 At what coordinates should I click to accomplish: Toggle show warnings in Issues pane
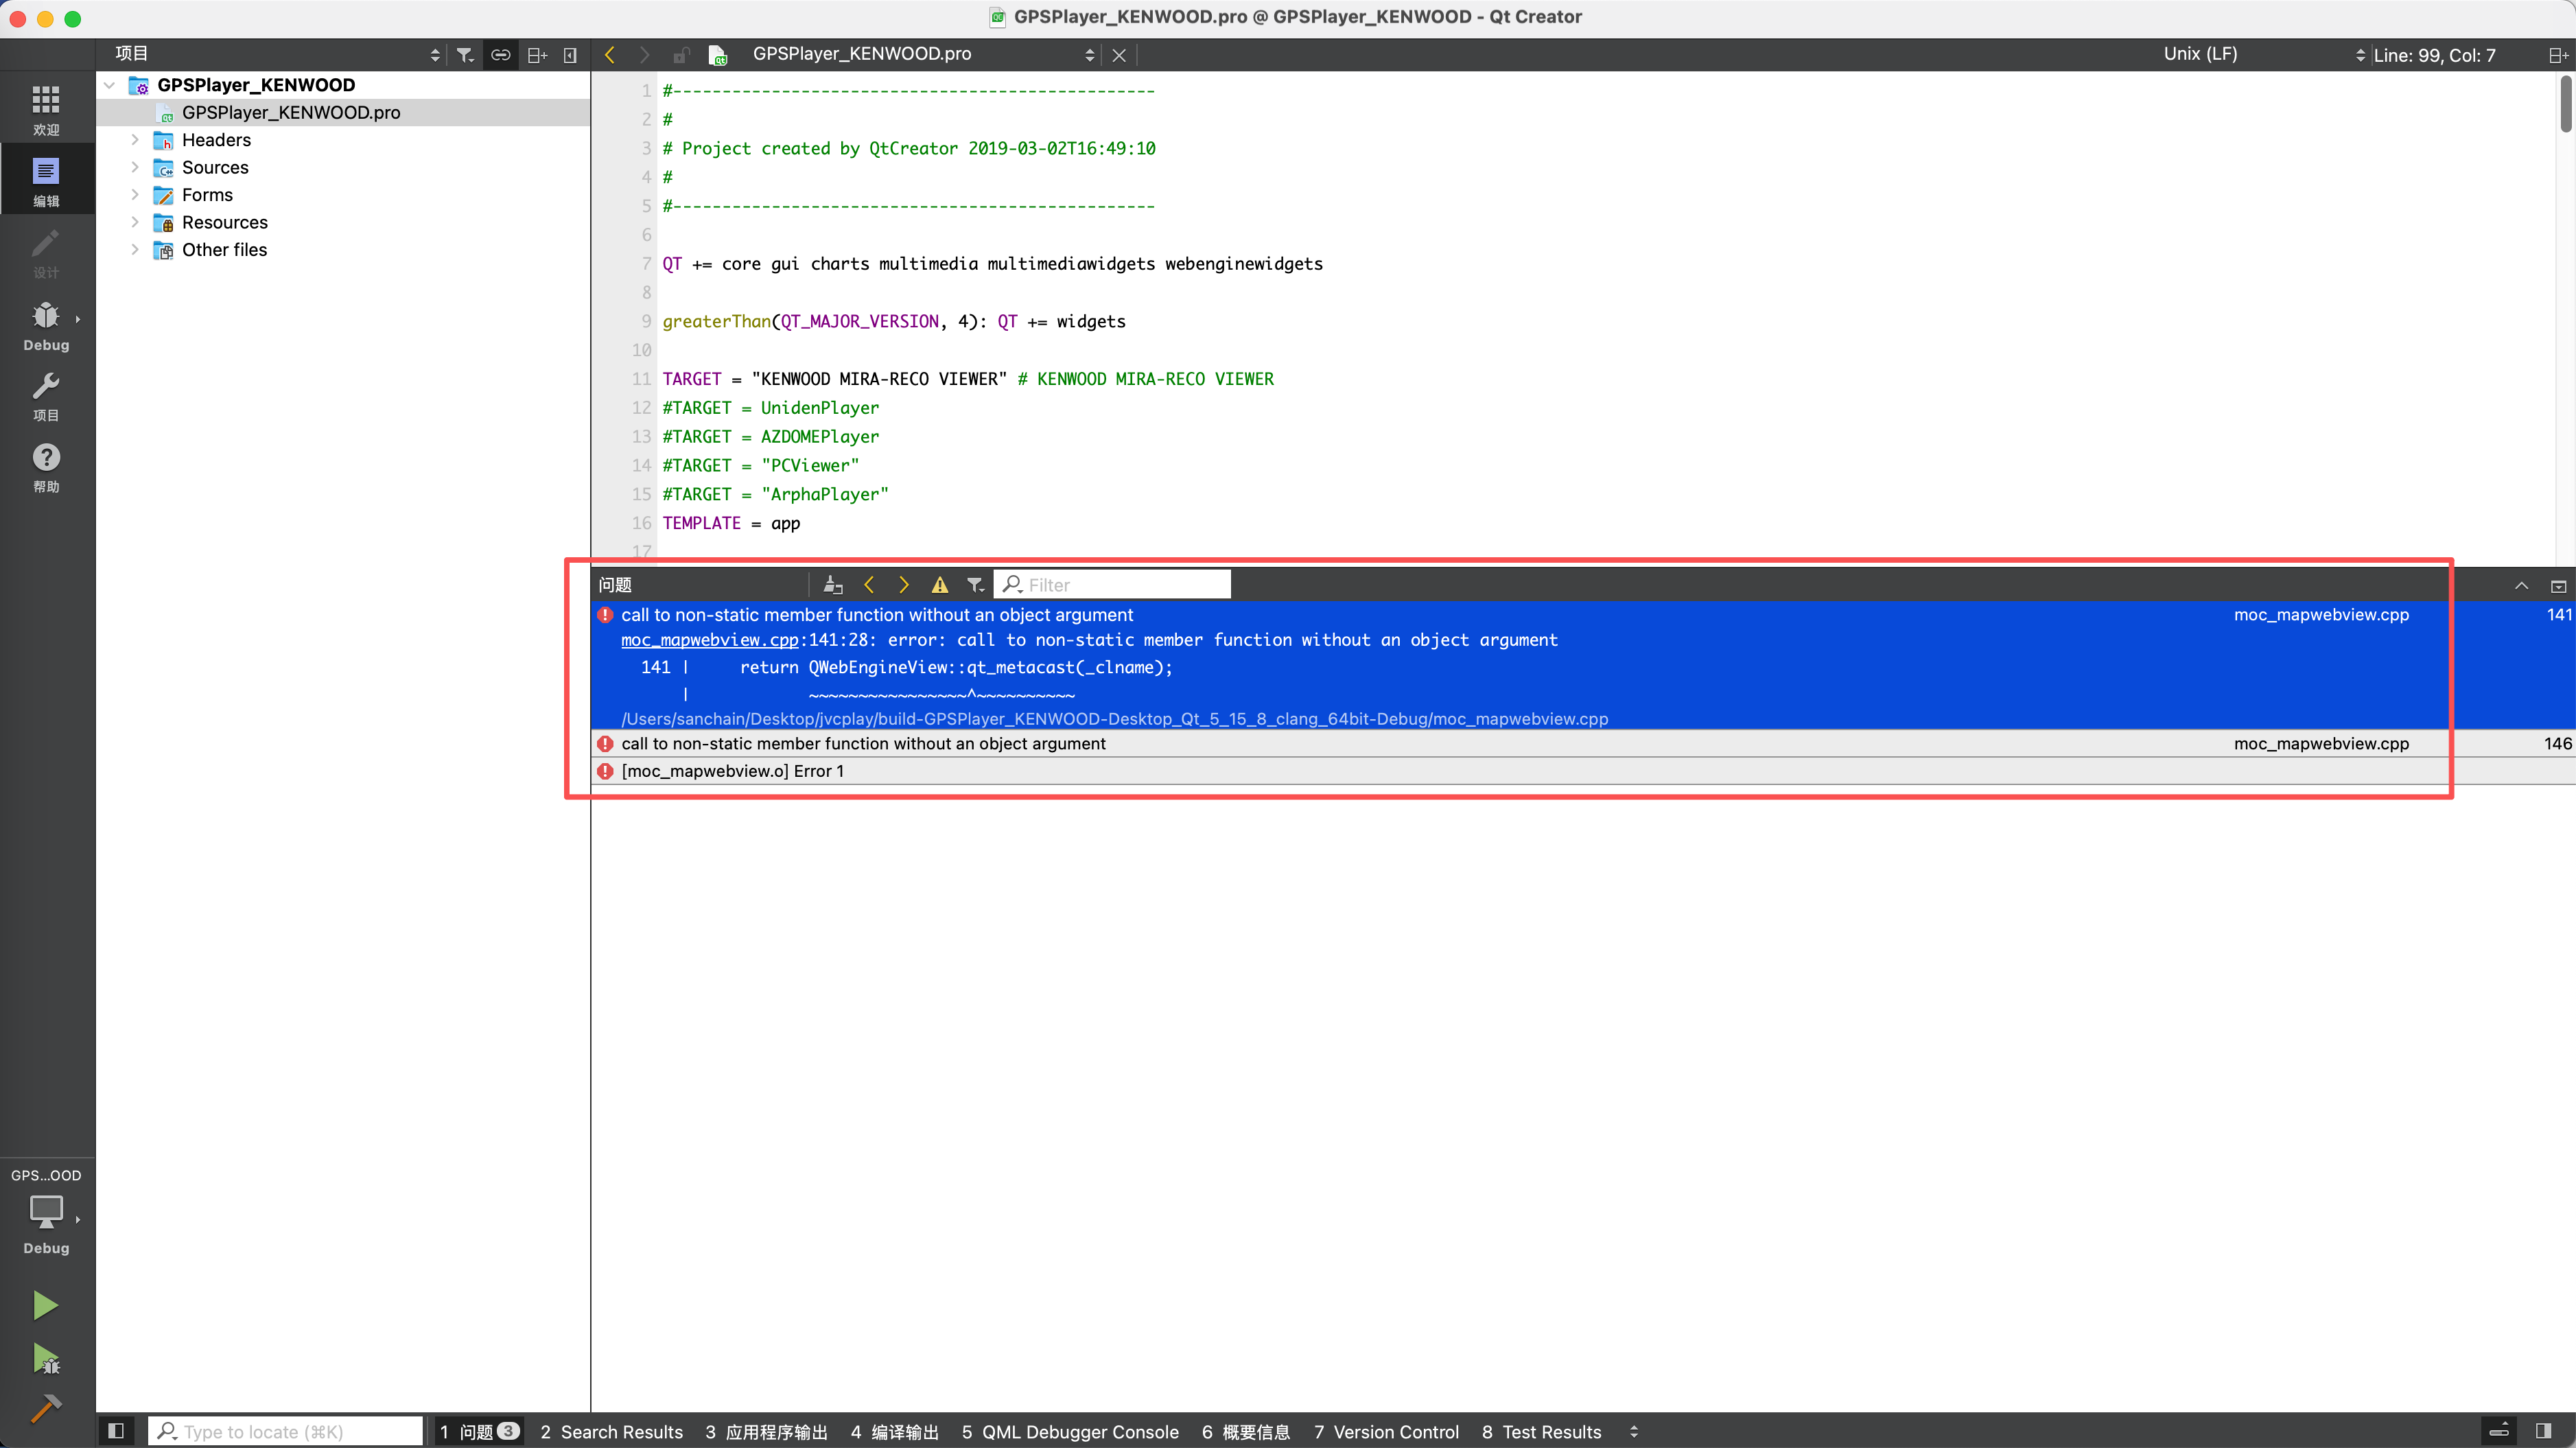[x=939, y=585]
